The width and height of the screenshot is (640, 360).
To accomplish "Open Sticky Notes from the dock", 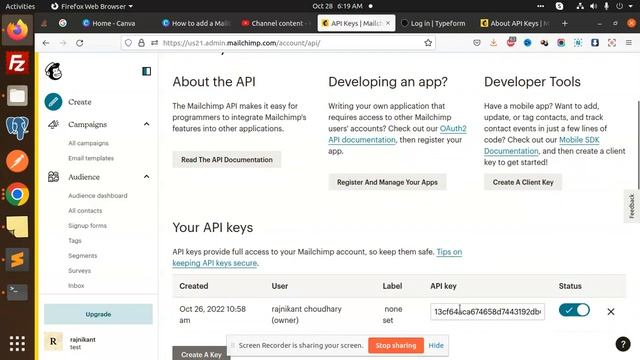I will [x=17, y=227].
